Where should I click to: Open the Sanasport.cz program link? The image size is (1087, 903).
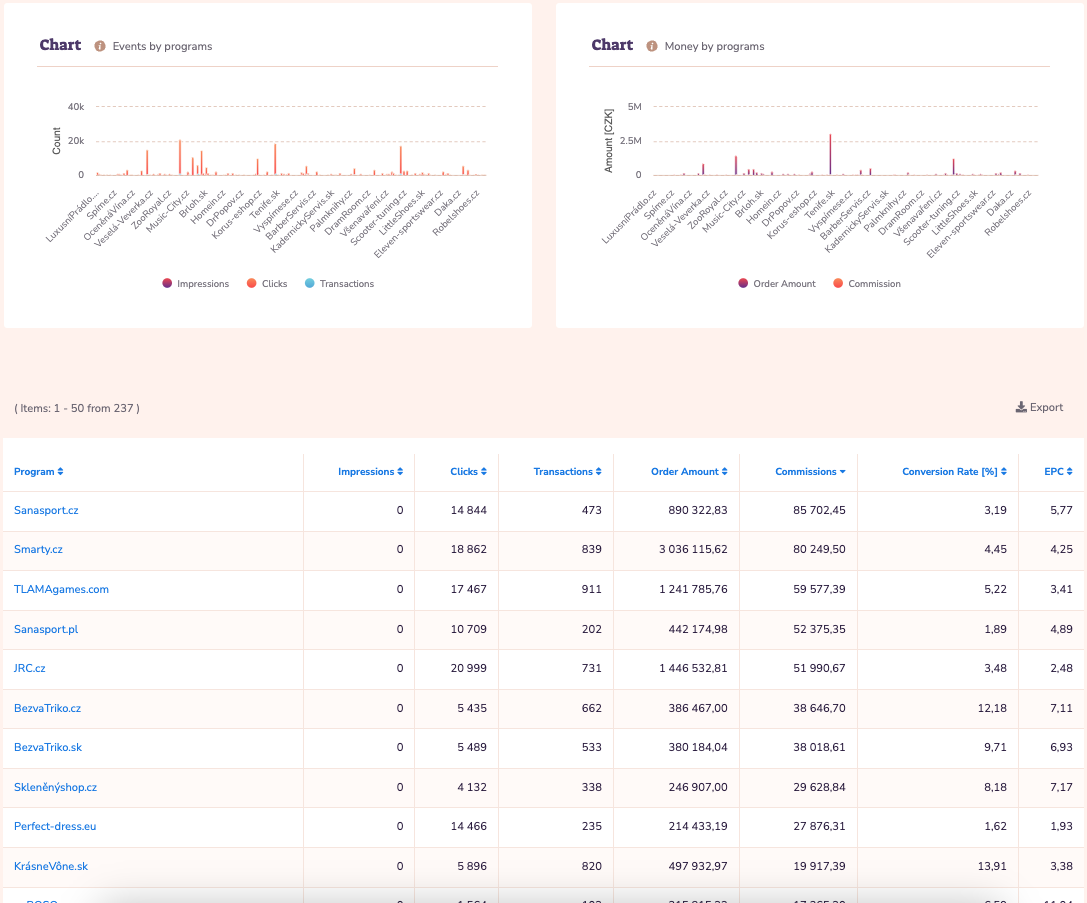click(x=46, y=510)
